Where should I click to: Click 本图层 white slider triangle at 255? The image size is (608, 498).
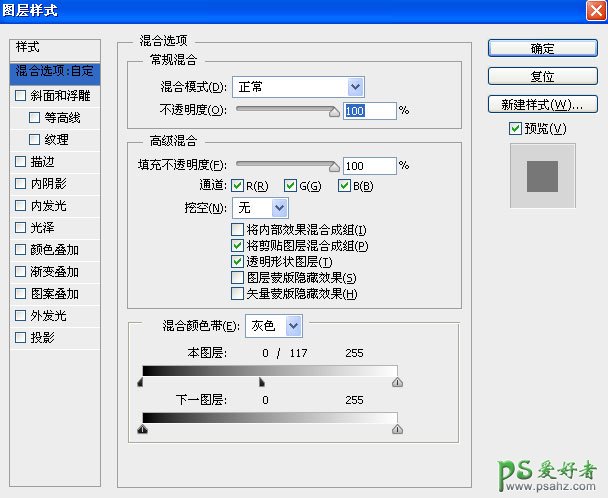click(x=397, y=382)
